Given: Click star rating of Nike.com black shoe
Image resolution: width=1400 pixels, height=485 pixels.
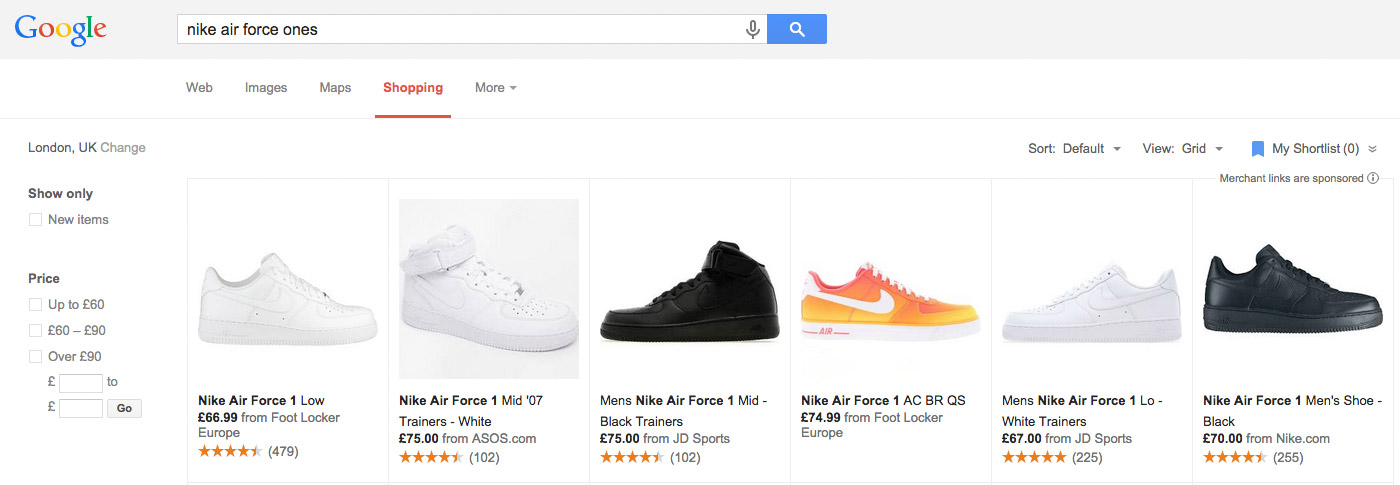Looking at the screenshot, I should pos(1235,457).
